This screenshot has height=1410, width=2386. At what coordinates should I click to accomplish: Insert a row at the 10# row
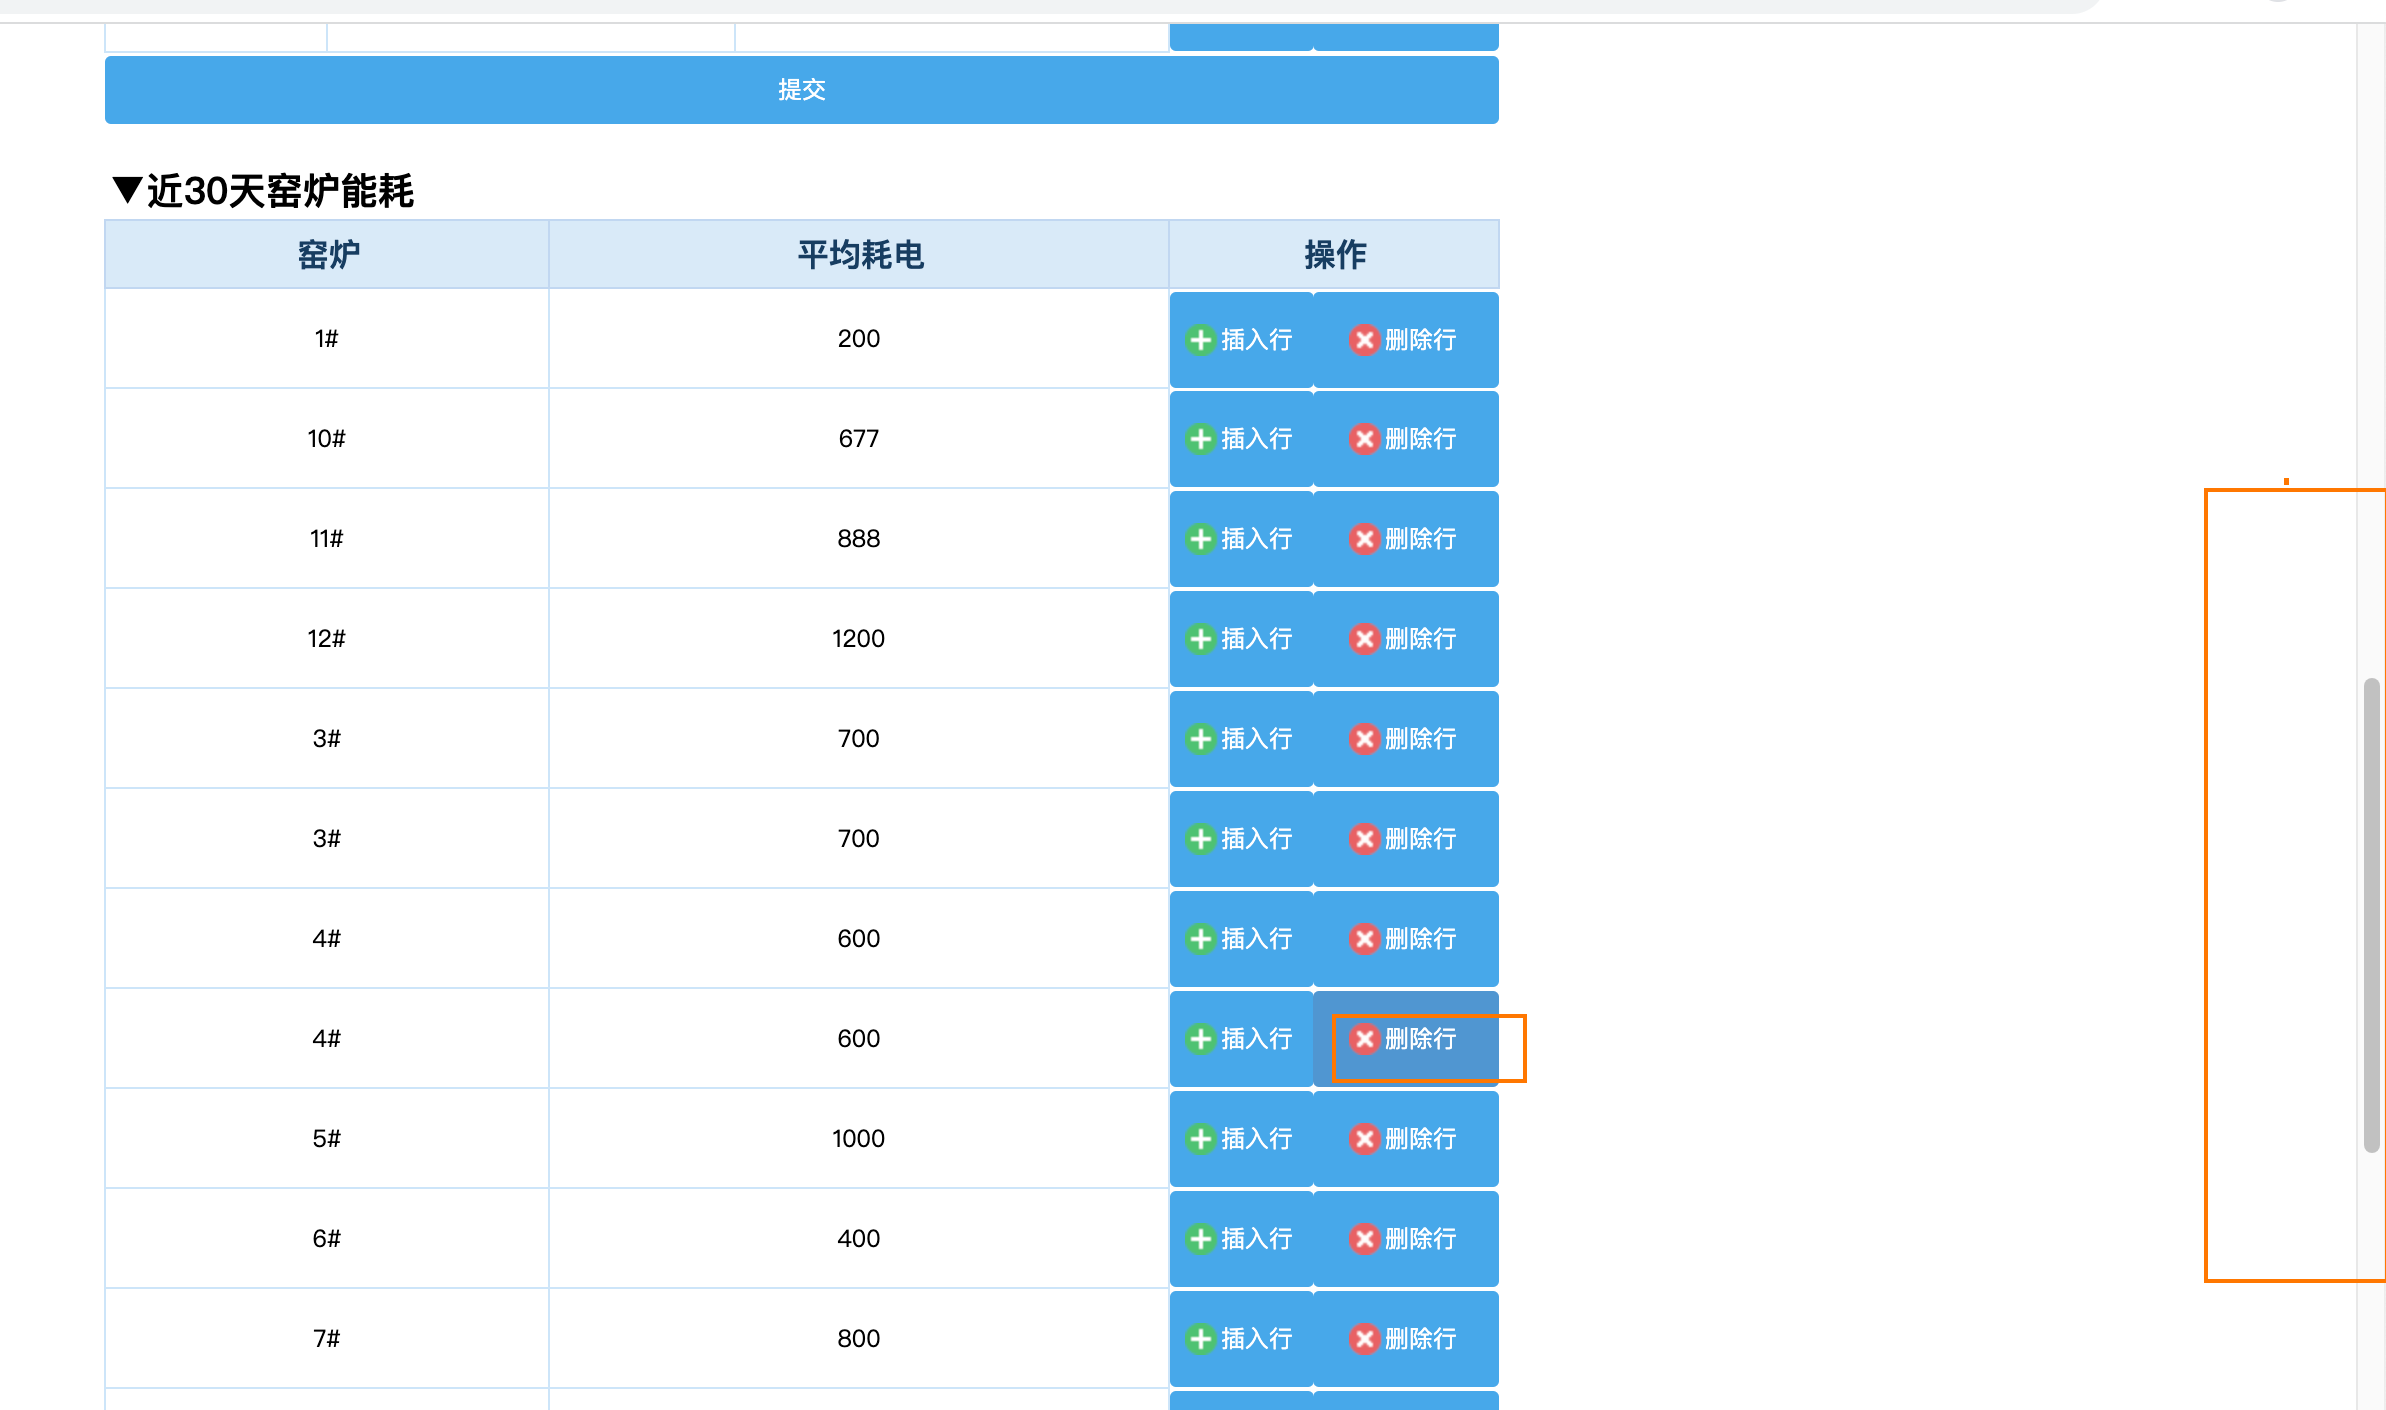pyautogui.click(x=1241, y=439)
